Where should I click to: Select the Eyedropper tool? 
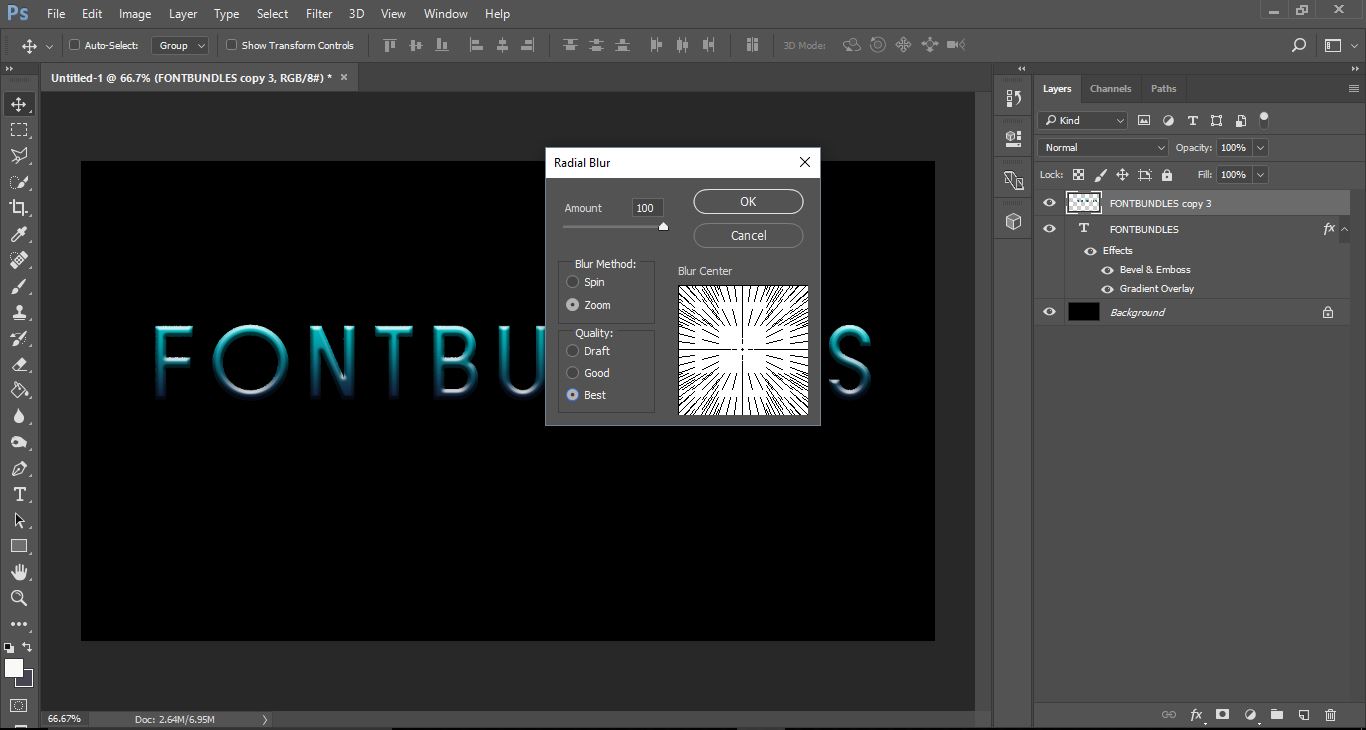click(19, 234)
